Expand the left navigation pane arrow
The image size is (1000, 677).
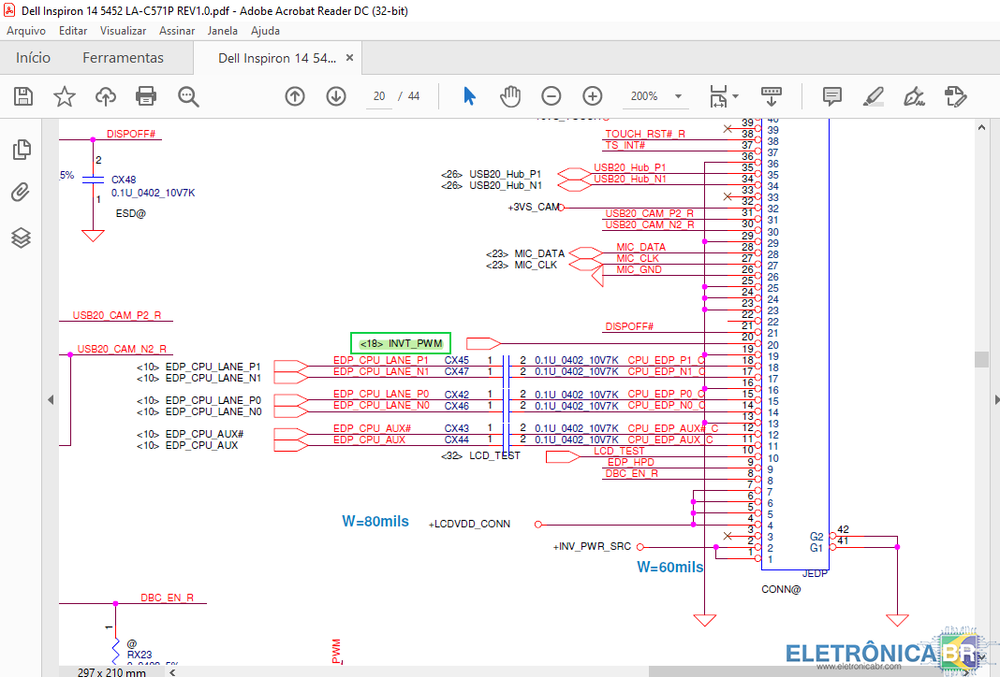(x=50, y=399)
